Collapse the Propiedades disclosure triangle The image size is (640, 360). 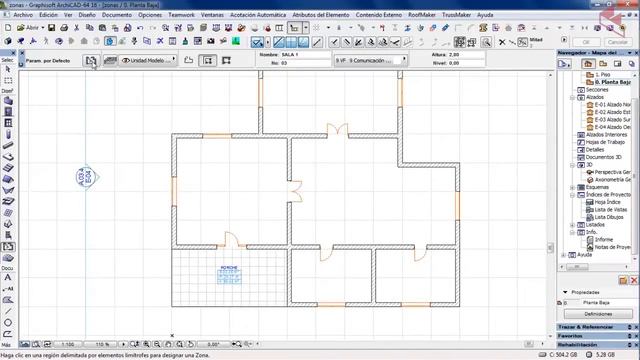(x=565, y=292)
